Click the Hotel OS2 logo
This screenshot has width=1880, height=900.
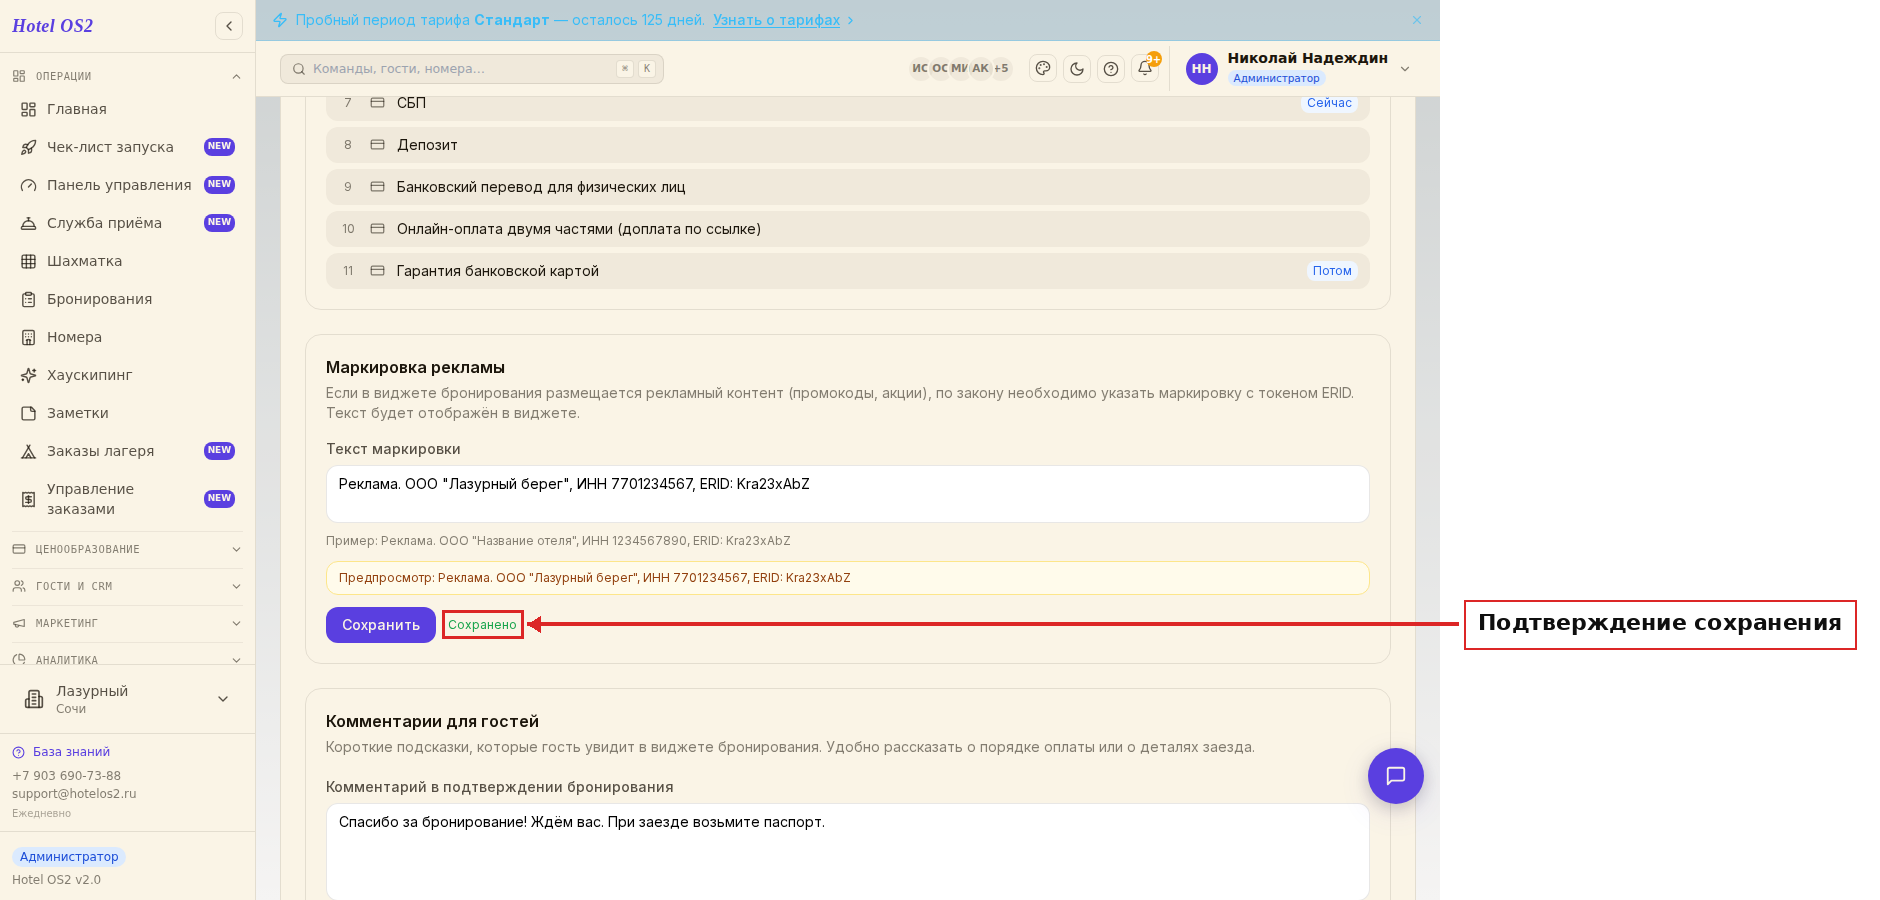[x=52, y=26]
